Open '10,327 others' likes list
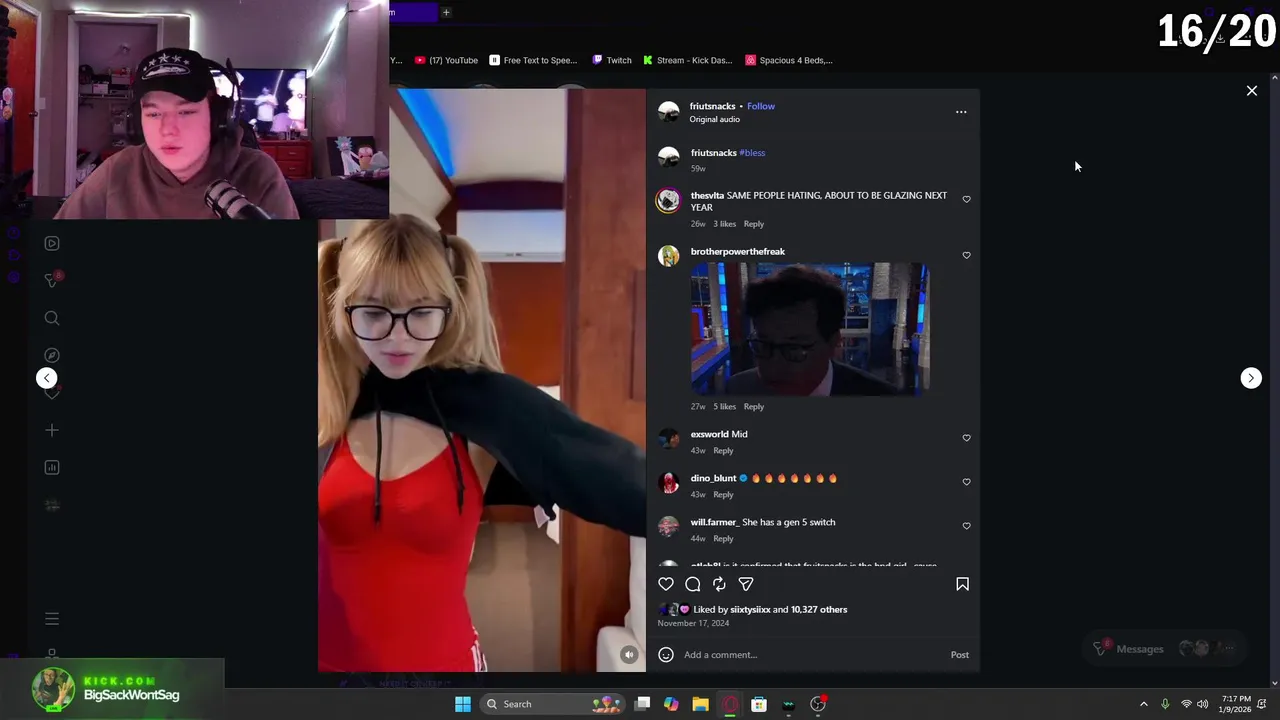The height and width of the screenshot is (720, 1280). (x=819, y=610)
